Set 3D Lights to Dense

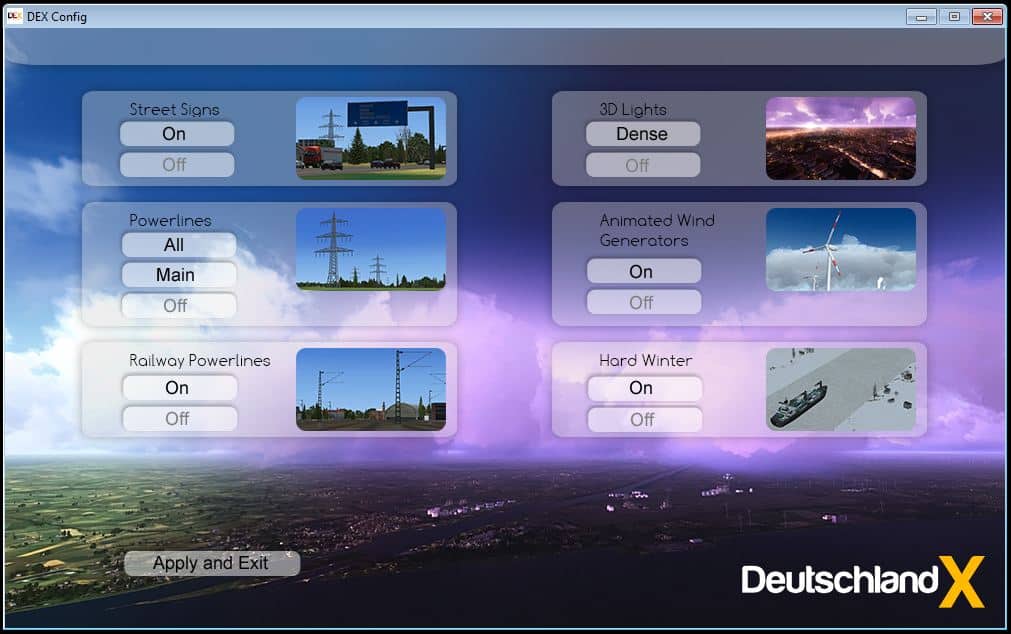pos(642,134)
